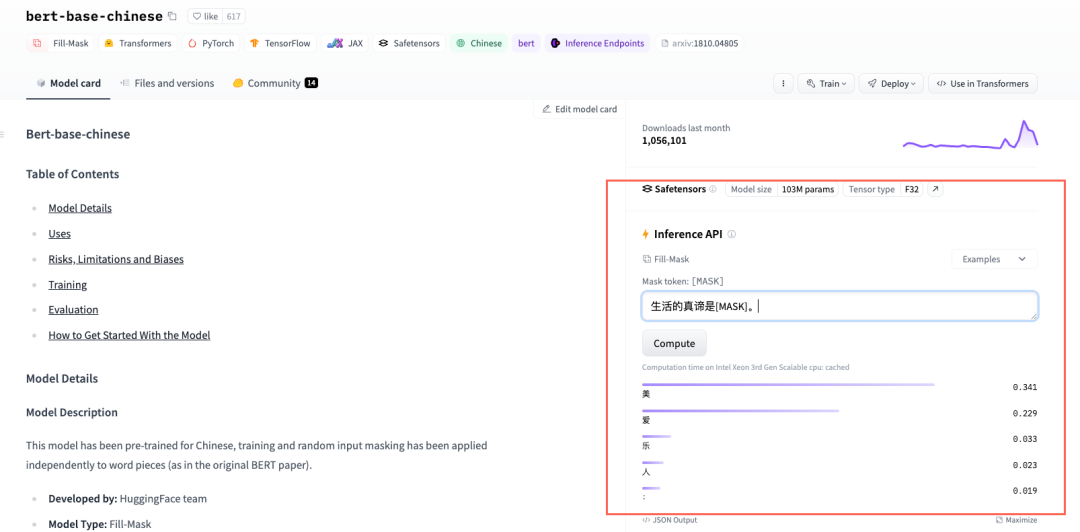Open the Examples dropdown
The width and height of the screenshot is (1080, 532).
(993, 259)
